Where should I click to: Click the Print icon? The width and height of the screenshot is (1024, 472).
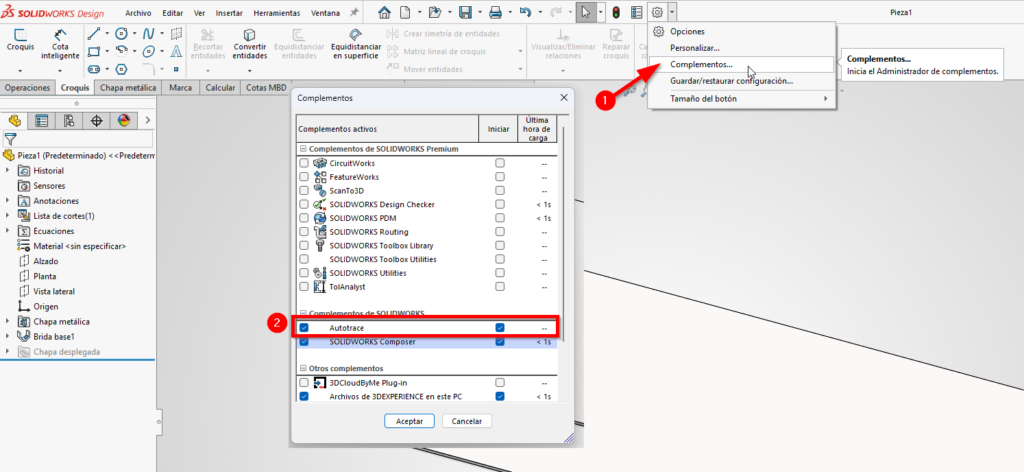click(x=496, y=12)
